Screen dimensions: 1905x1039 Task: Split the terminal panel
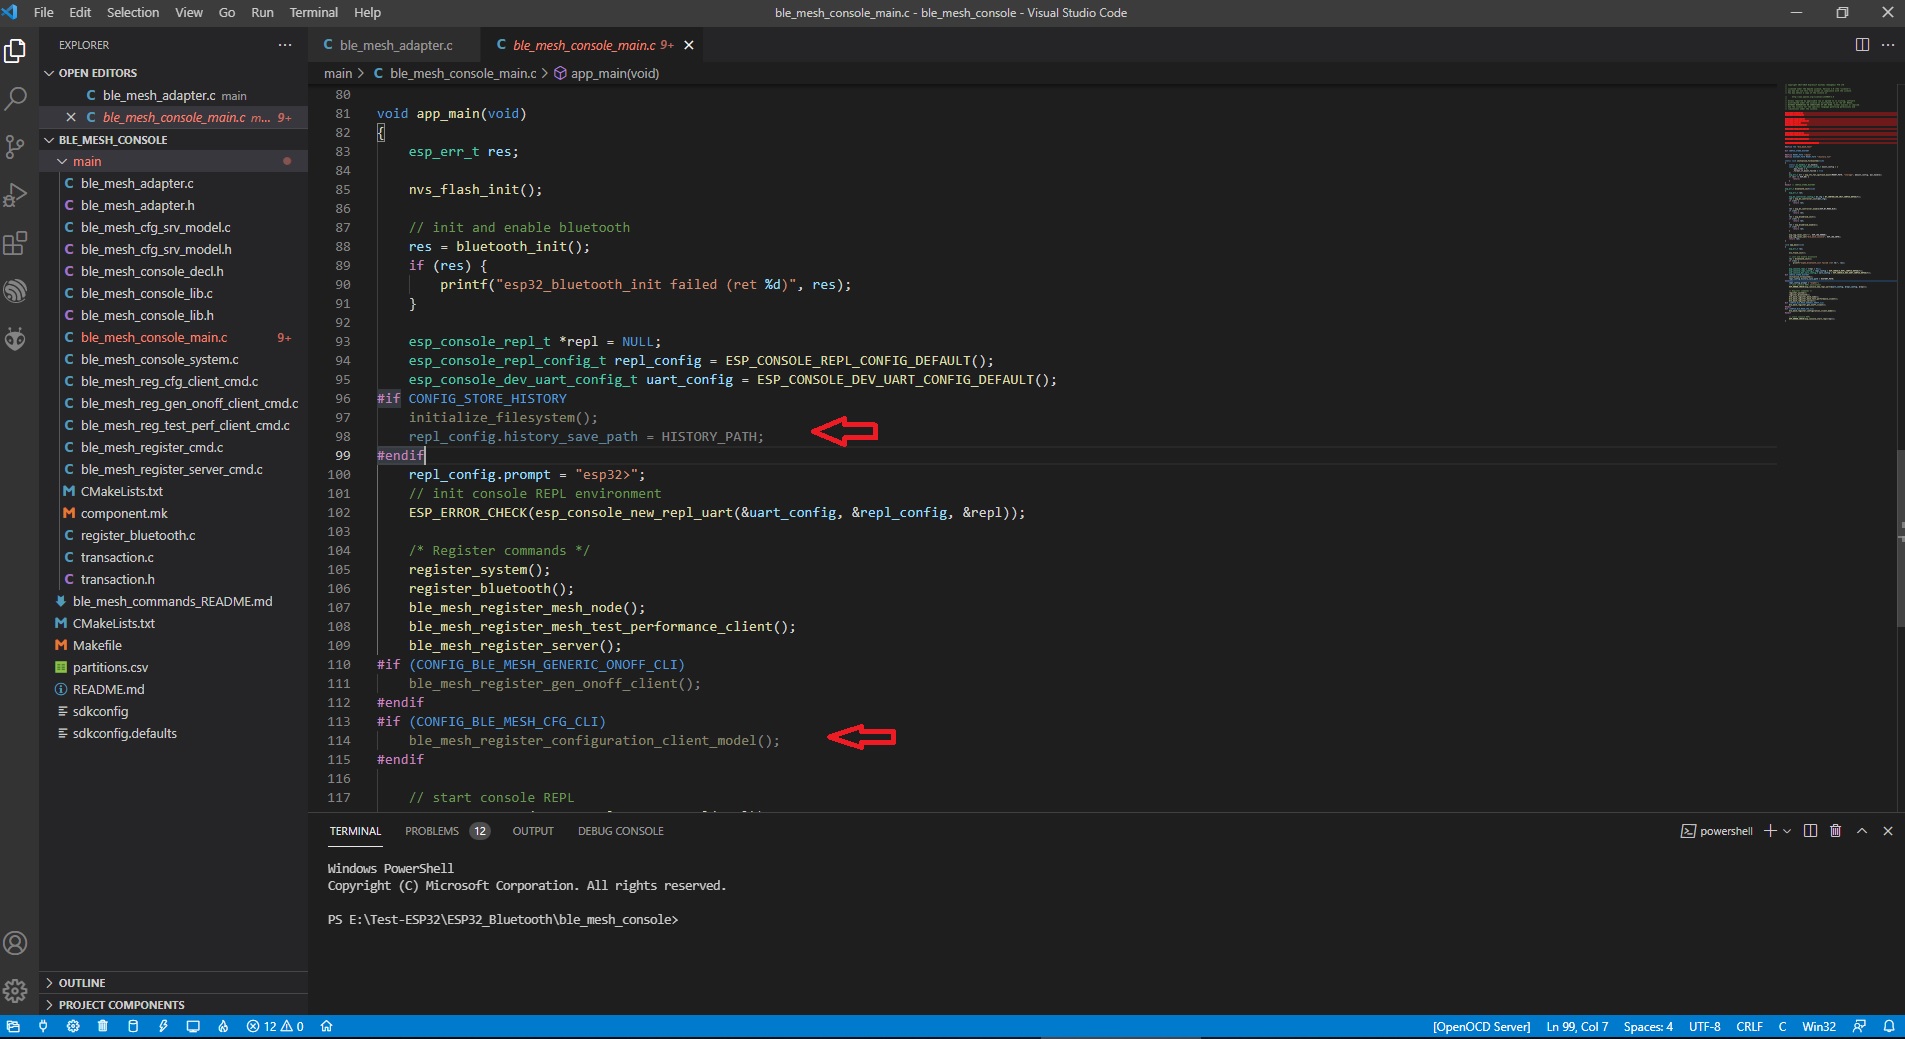tap(1810, 831)
